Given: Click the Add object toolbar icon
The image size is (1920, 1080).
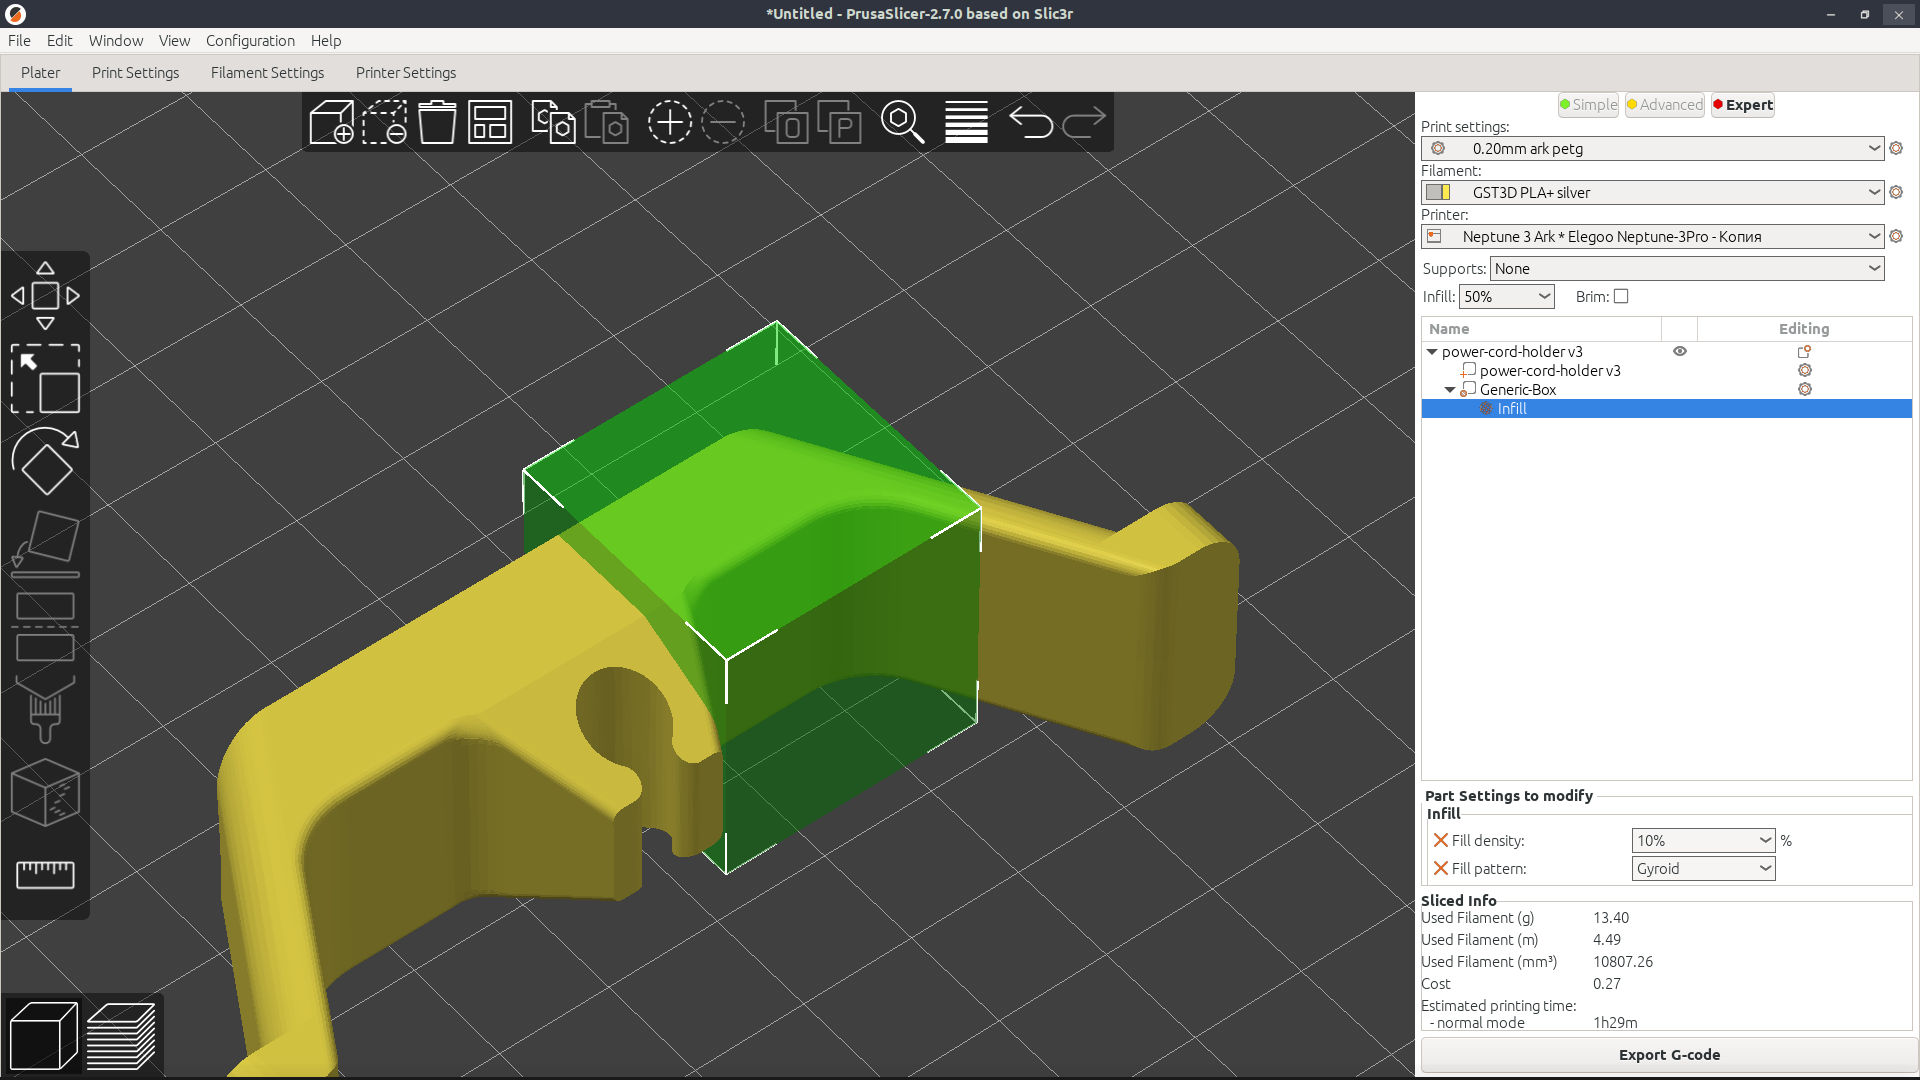Looking at the screenshot, I should pyautogui.click(x=332, y=122).
